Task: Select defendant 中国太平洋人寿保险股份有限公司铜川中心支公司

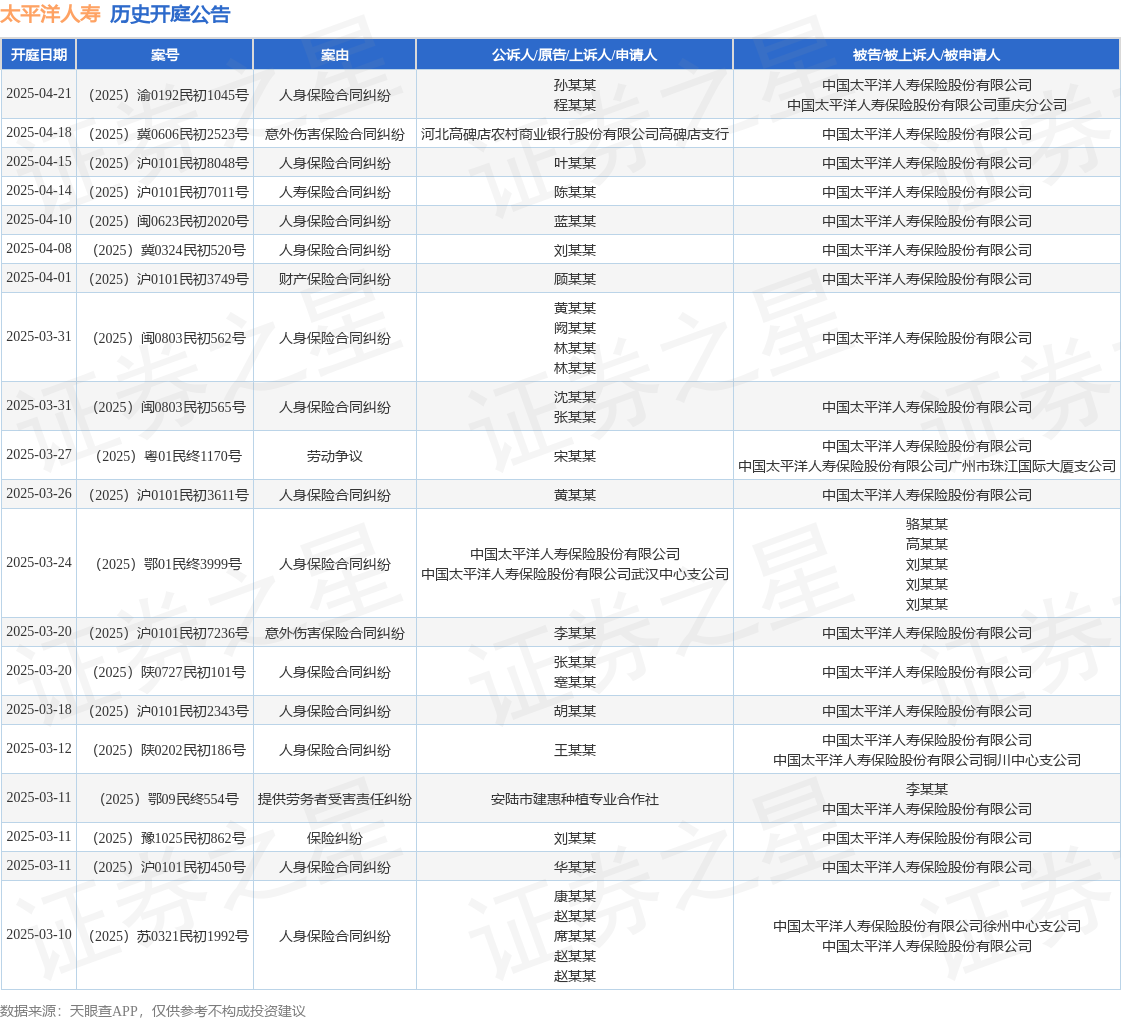Action: tap(927, 760)
